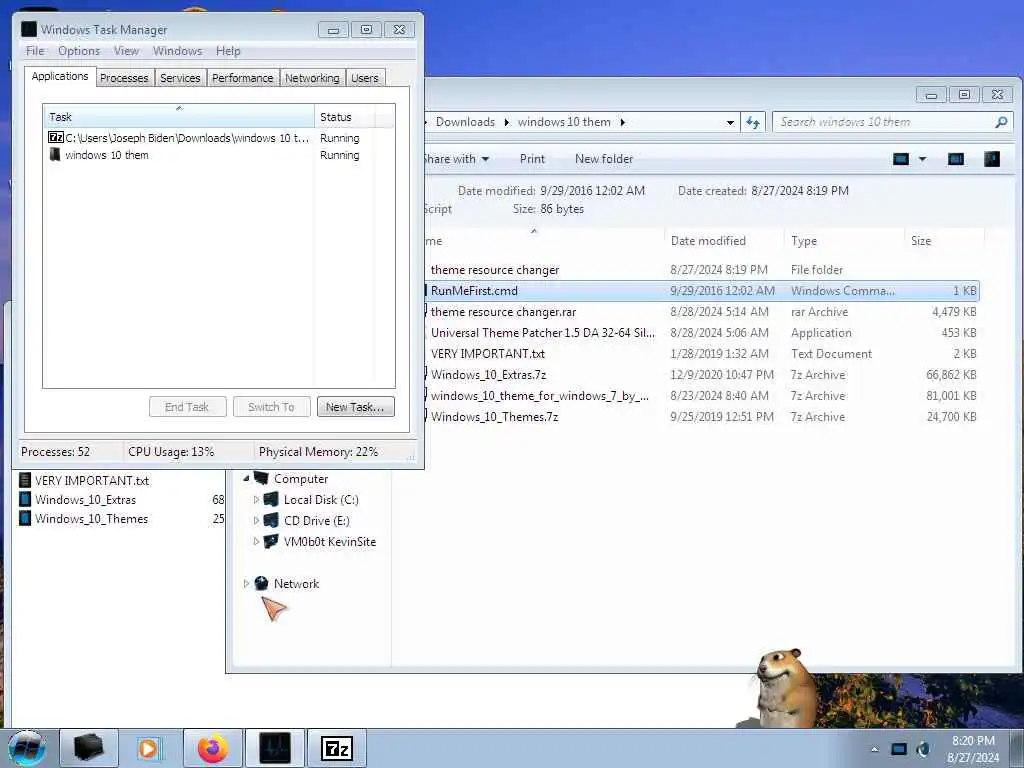The image size is (1024, 768).
Task: Click Downloads in the address breadcrumb
Action: (x=465, y=122)
